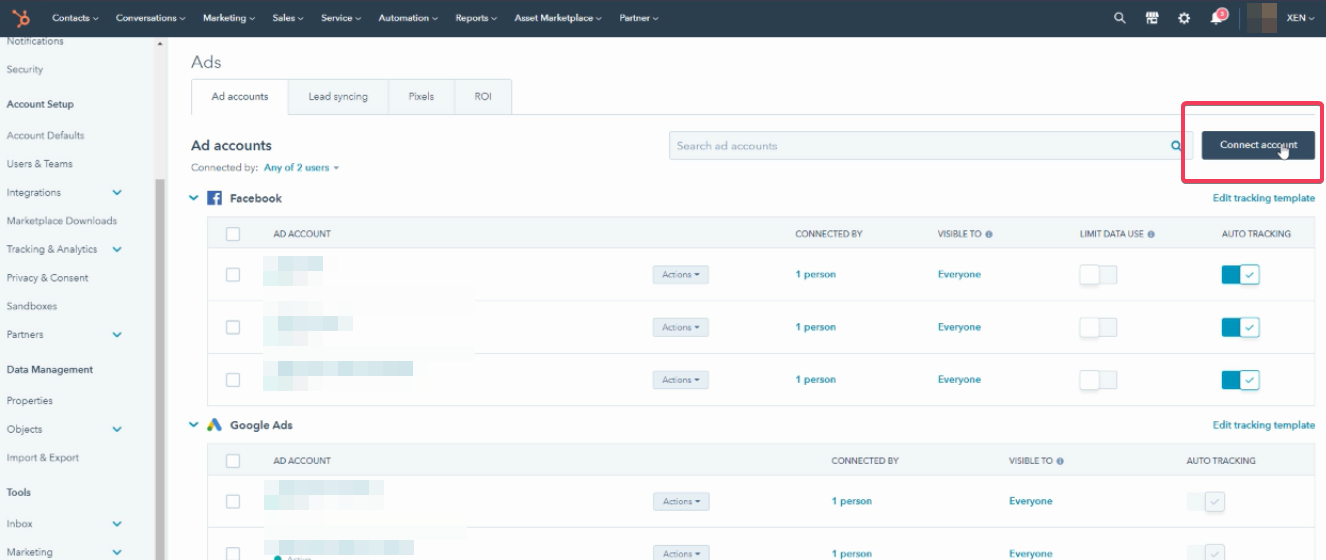Image resolution: width=1326 pixels, height=560 pixels.
Task: Click the user avatar picture
Action: 1263,18
